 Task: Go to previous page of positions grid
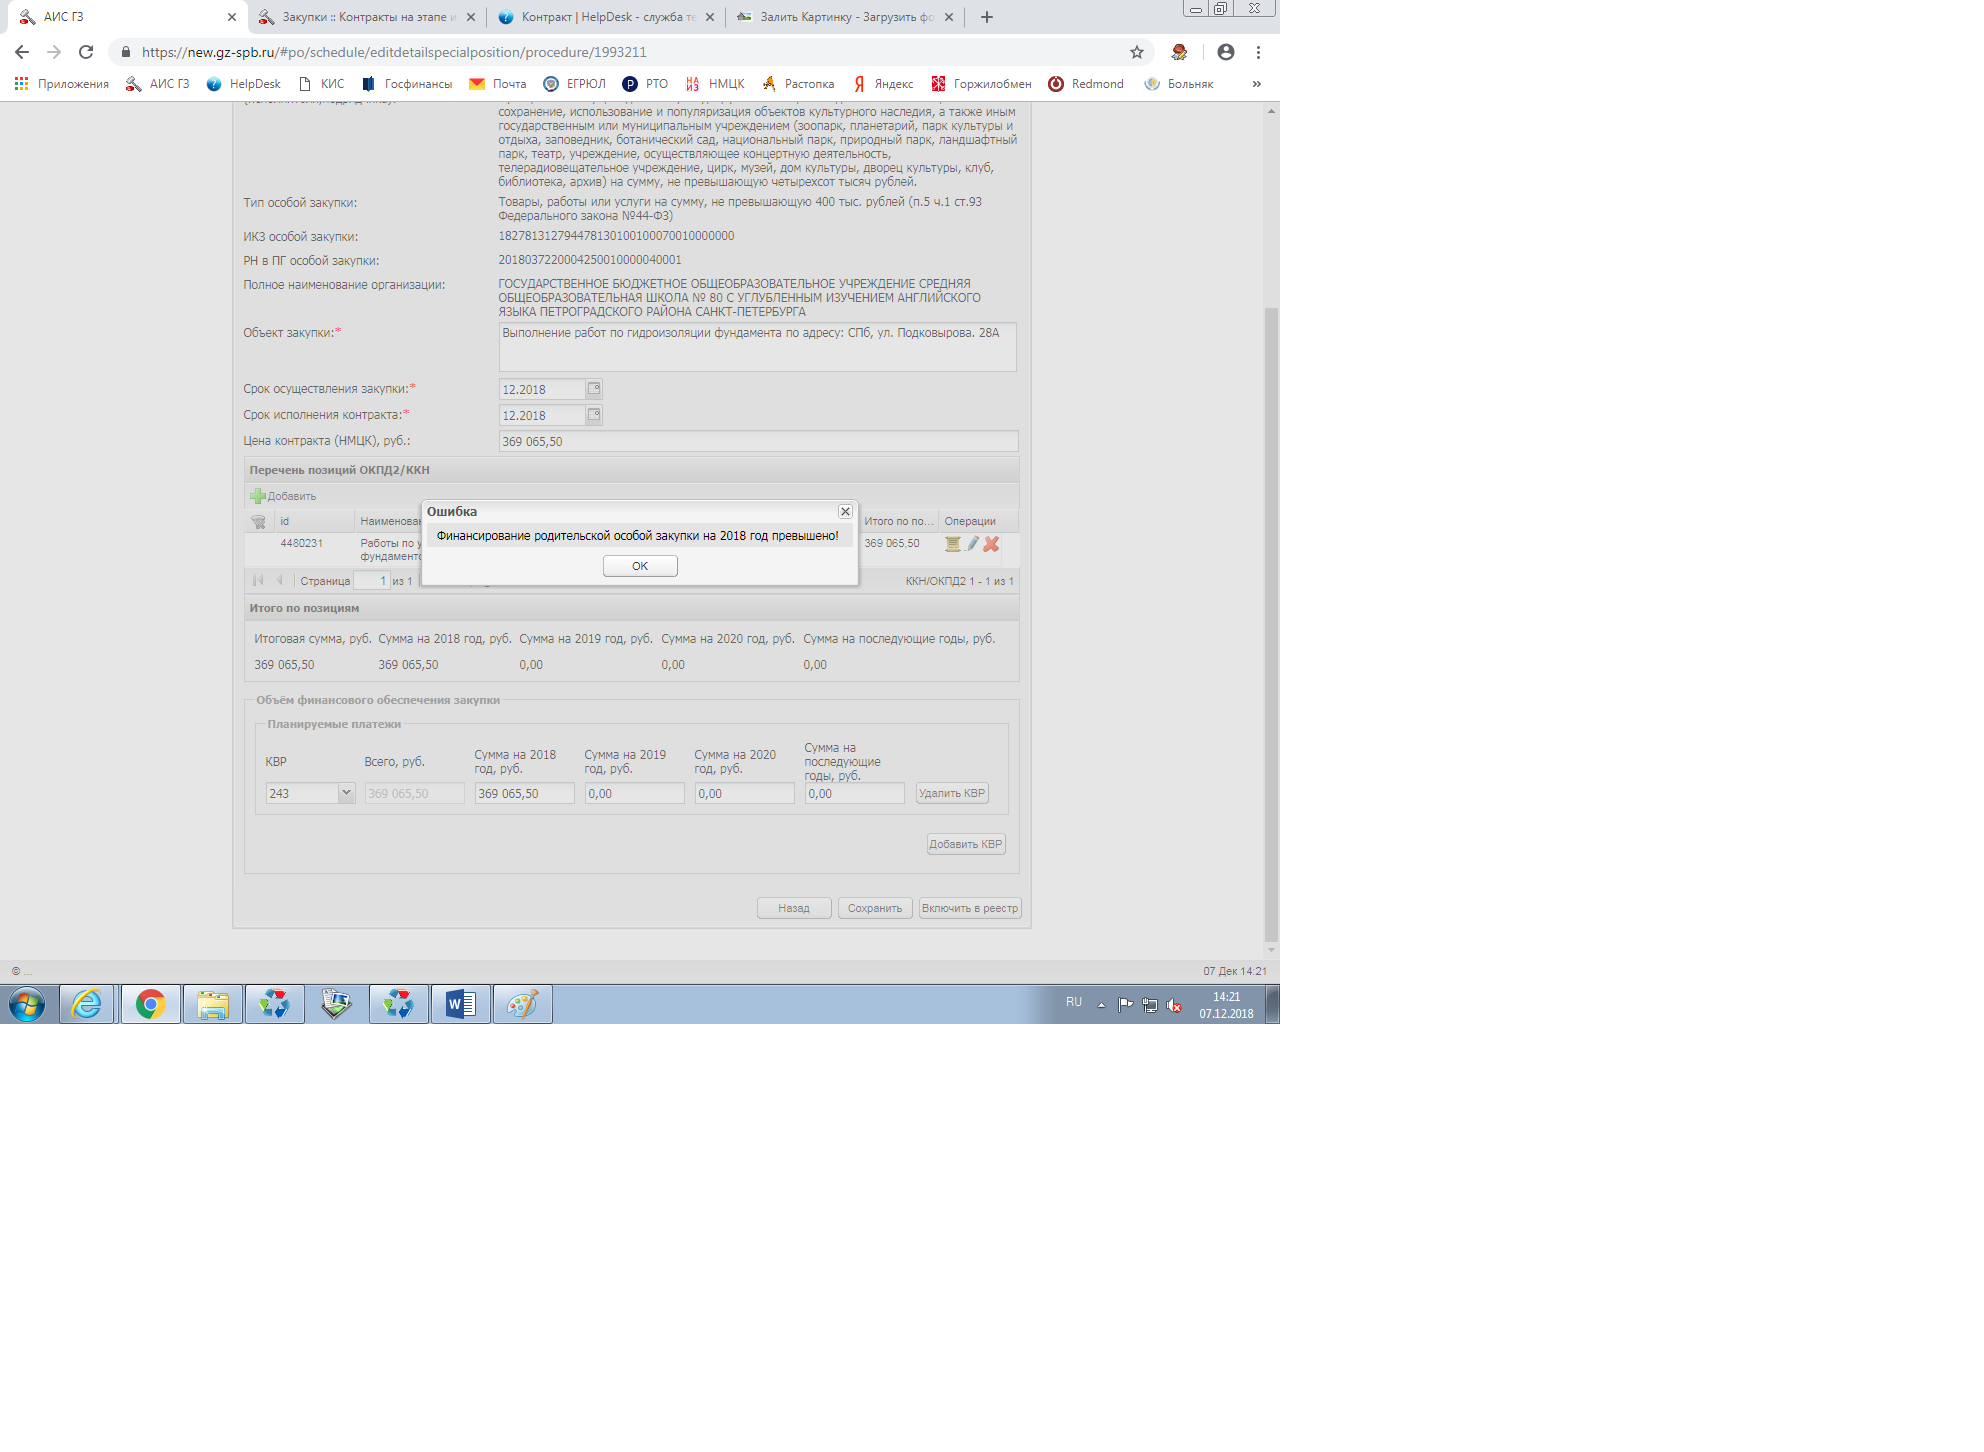[279, 580]
